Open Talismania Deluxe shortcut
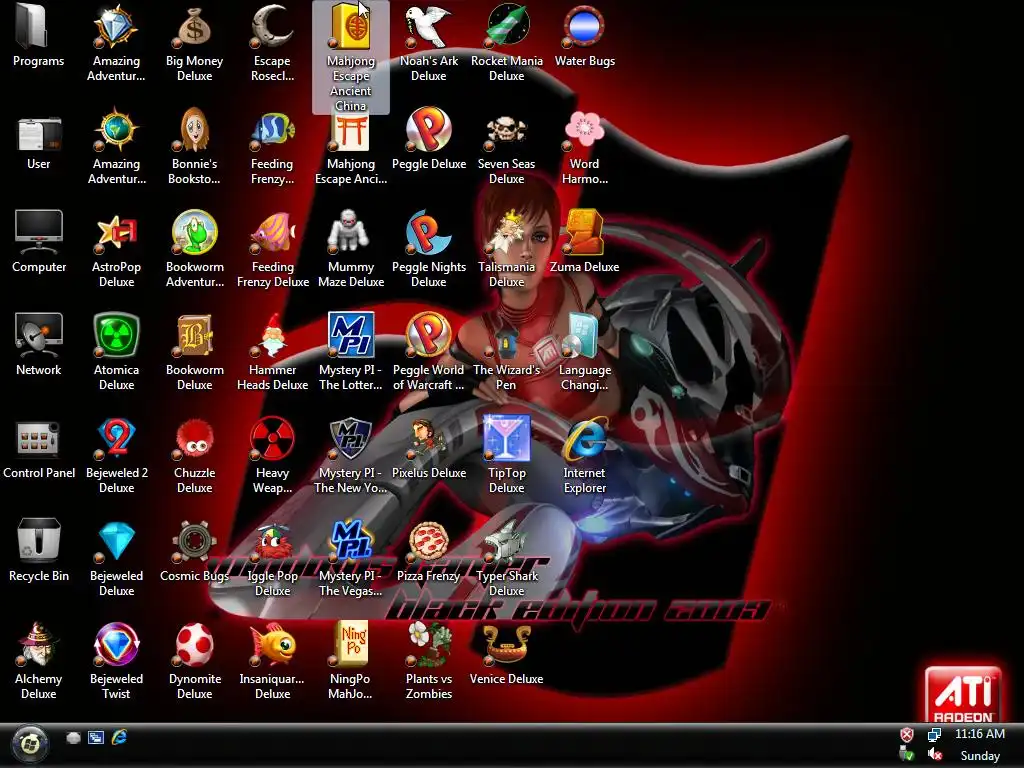This screenshot has width=1024, height=768. 507,233
